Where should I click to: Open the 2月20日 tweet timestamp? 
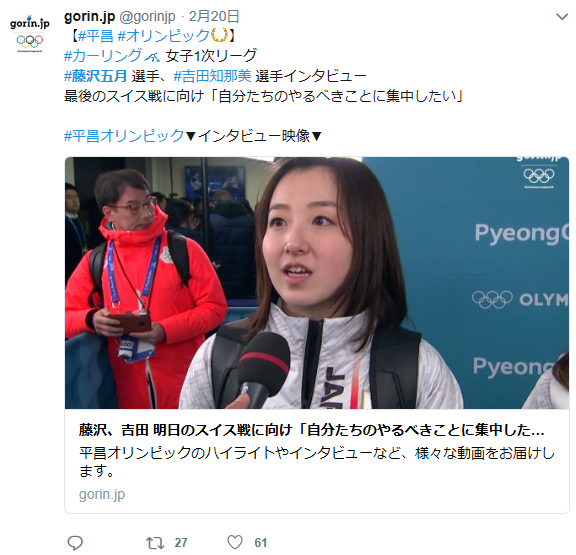point(214,17)
